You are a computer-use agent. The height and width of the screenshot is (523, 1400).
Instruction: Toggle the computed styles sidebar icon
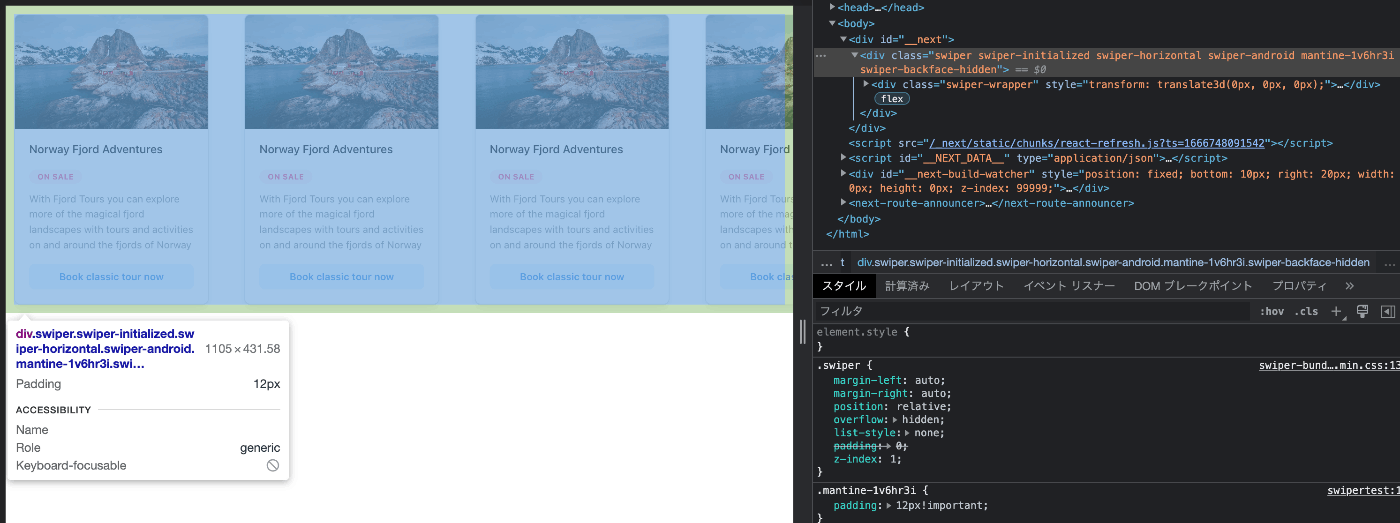tap(1387, 311)
